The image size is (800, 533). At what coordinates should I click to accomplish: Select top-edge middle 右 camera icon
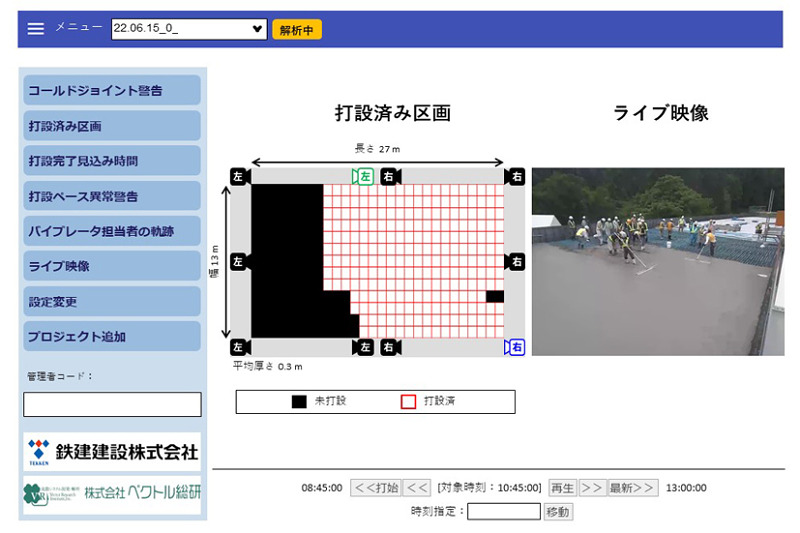click(391, 176)
